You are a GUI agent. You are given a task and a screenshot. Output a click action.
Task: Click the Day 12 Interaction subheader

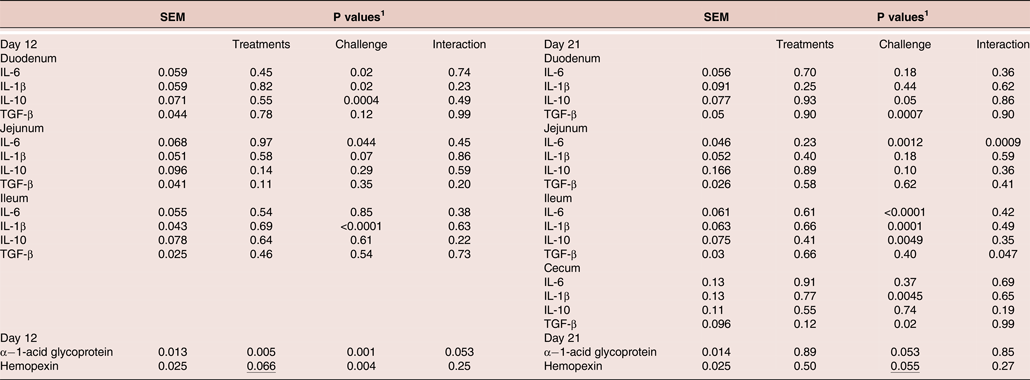pyautogui.click(x=459, y=45)
